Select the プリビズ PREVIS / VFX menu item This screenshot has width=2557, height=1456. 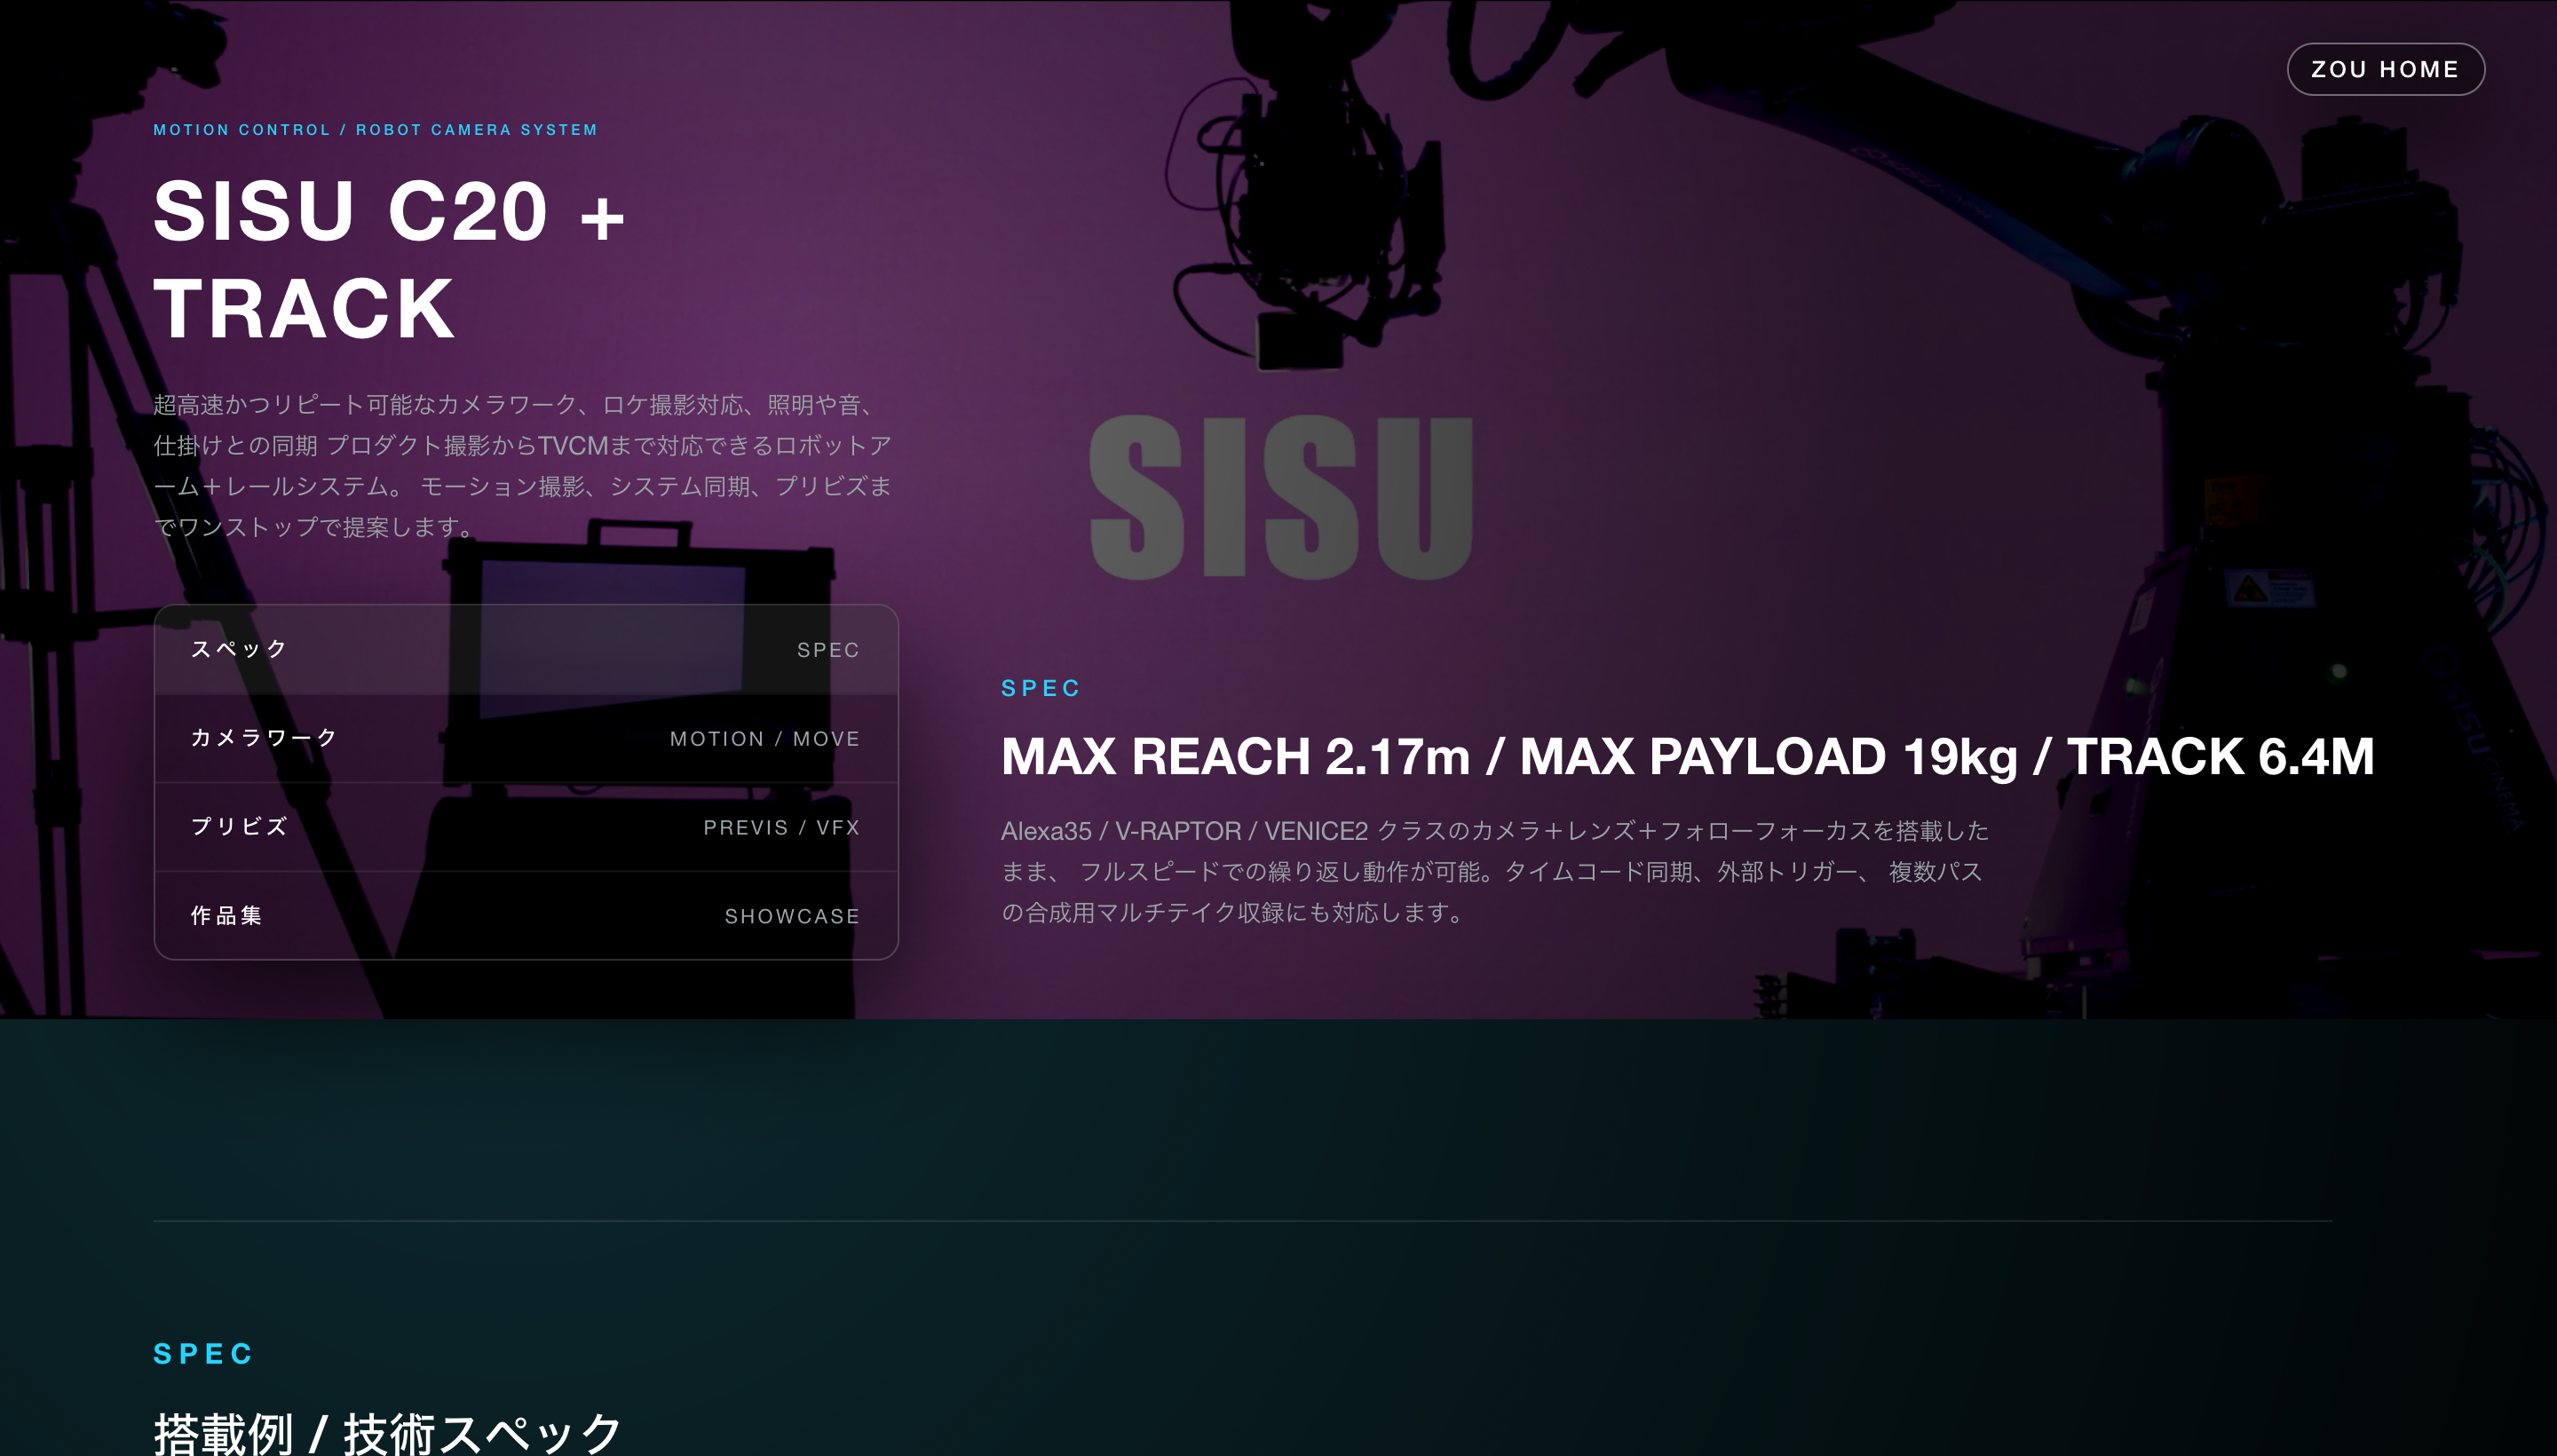pos(525,826)
